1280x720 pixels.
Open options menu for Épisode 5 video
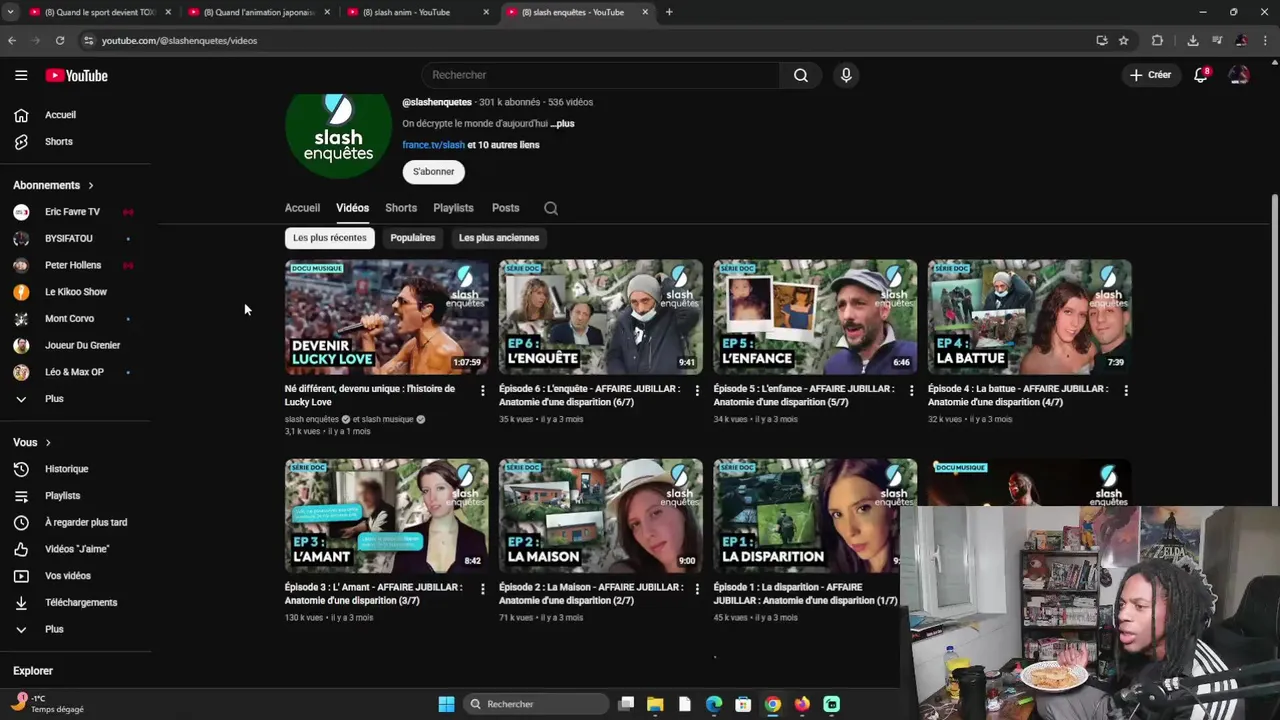(x=911, y=390)
